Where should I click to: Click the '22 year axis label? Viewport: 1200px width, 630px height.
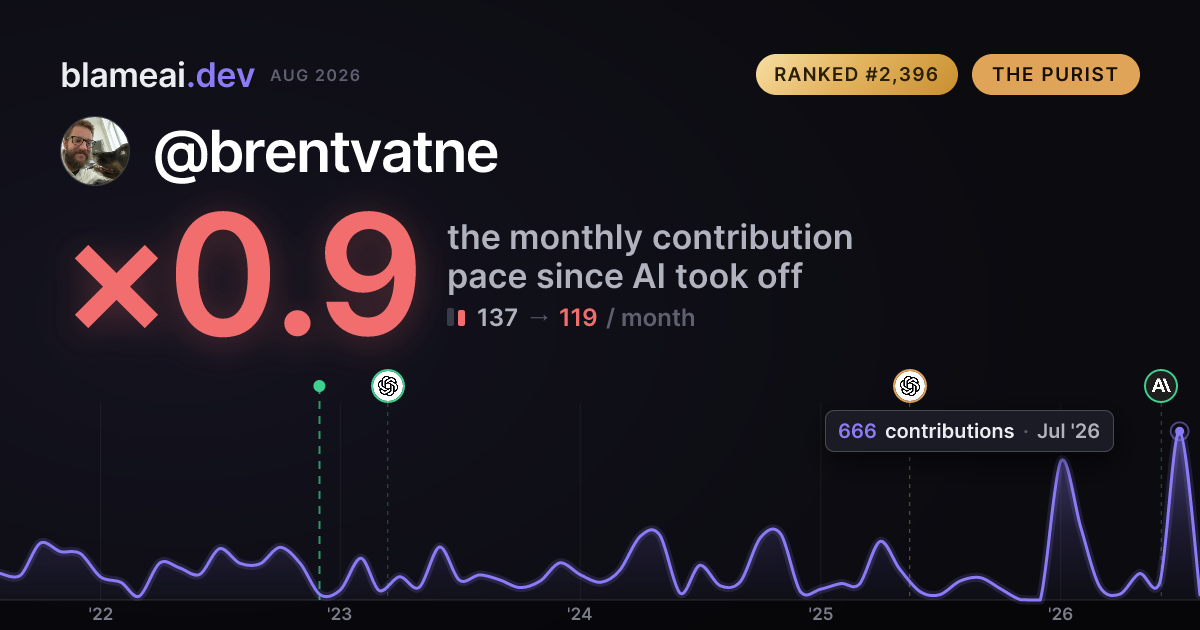(99, 614)
